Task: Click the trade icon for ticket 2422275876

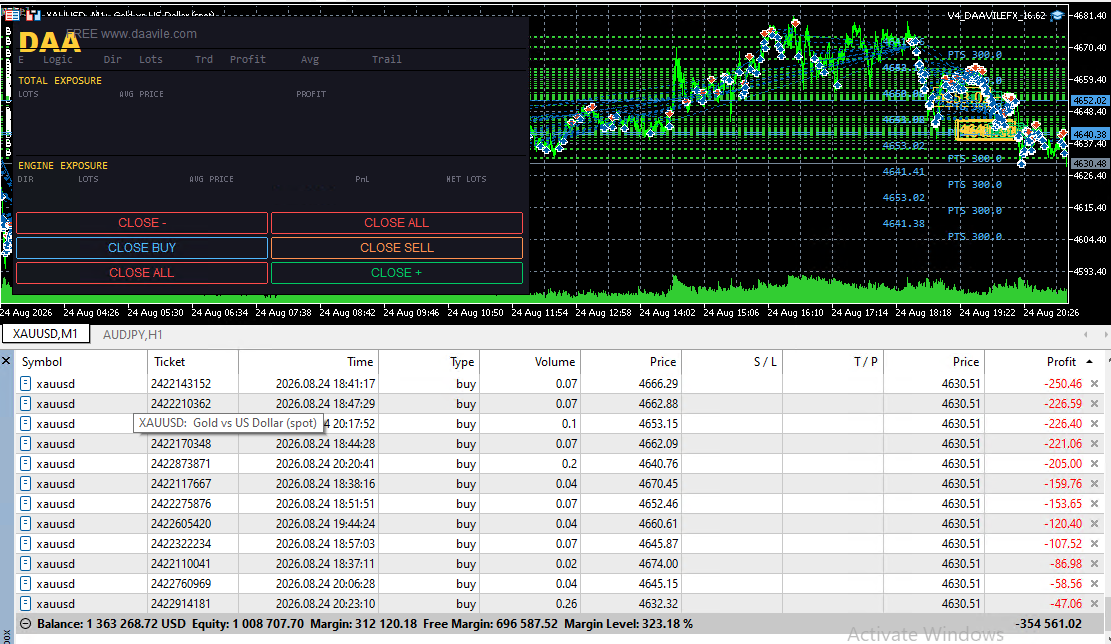Action: pyautogui.click(x=26, y=504)
